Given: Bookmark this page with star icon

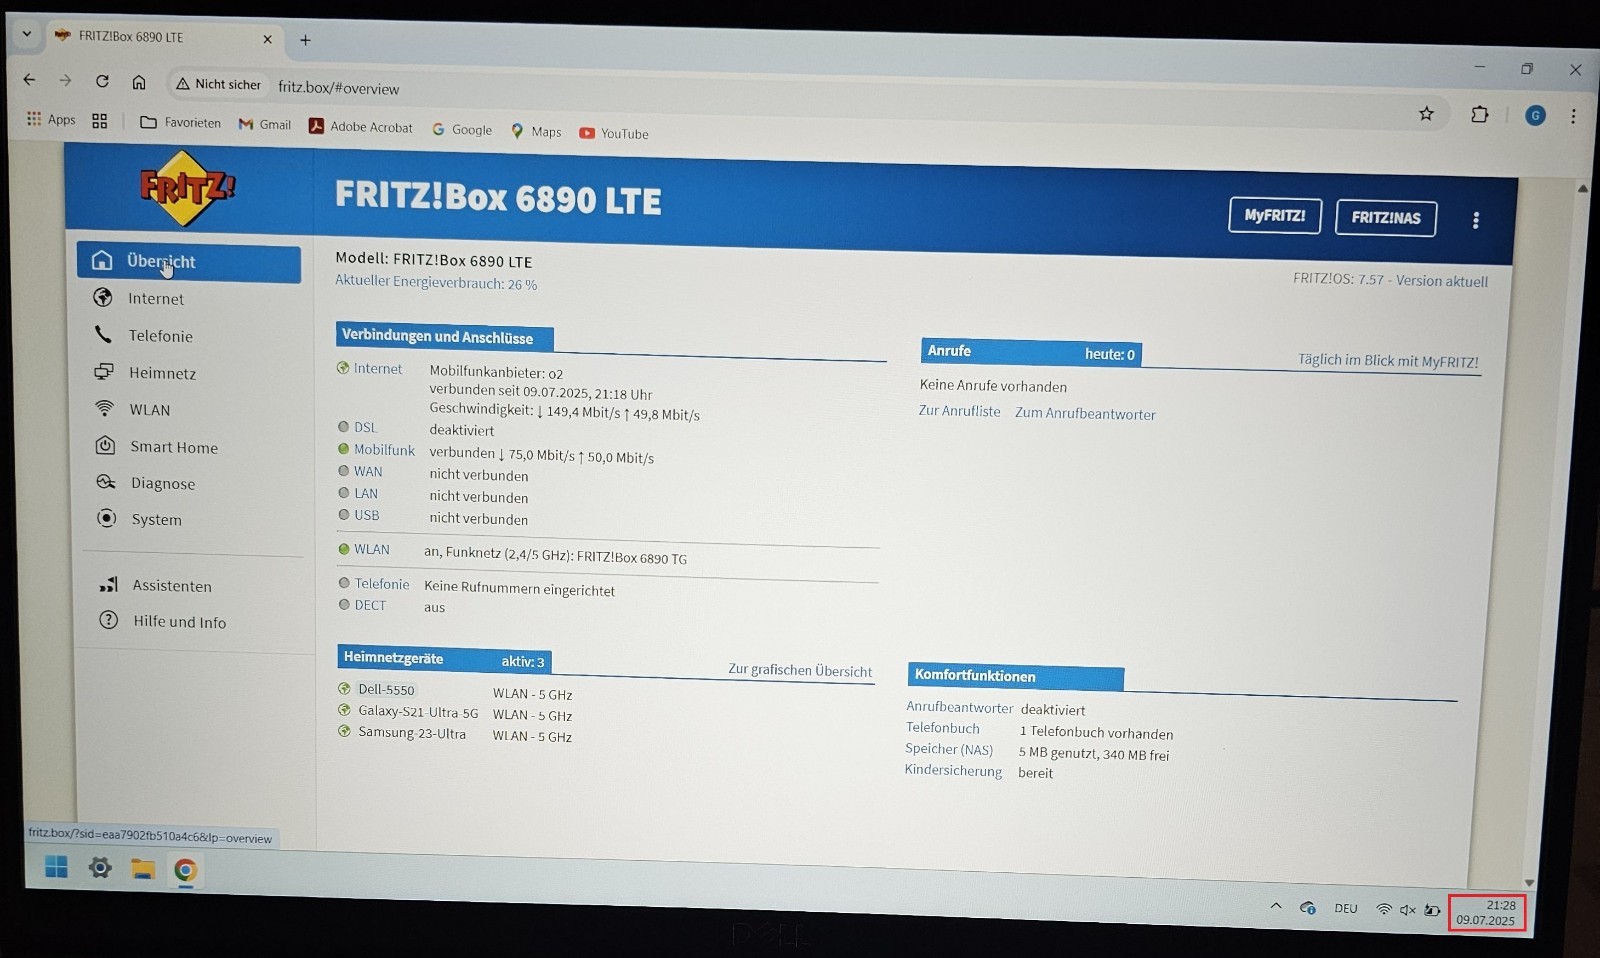Looking at the screenshot, I should pos(1426,114).
